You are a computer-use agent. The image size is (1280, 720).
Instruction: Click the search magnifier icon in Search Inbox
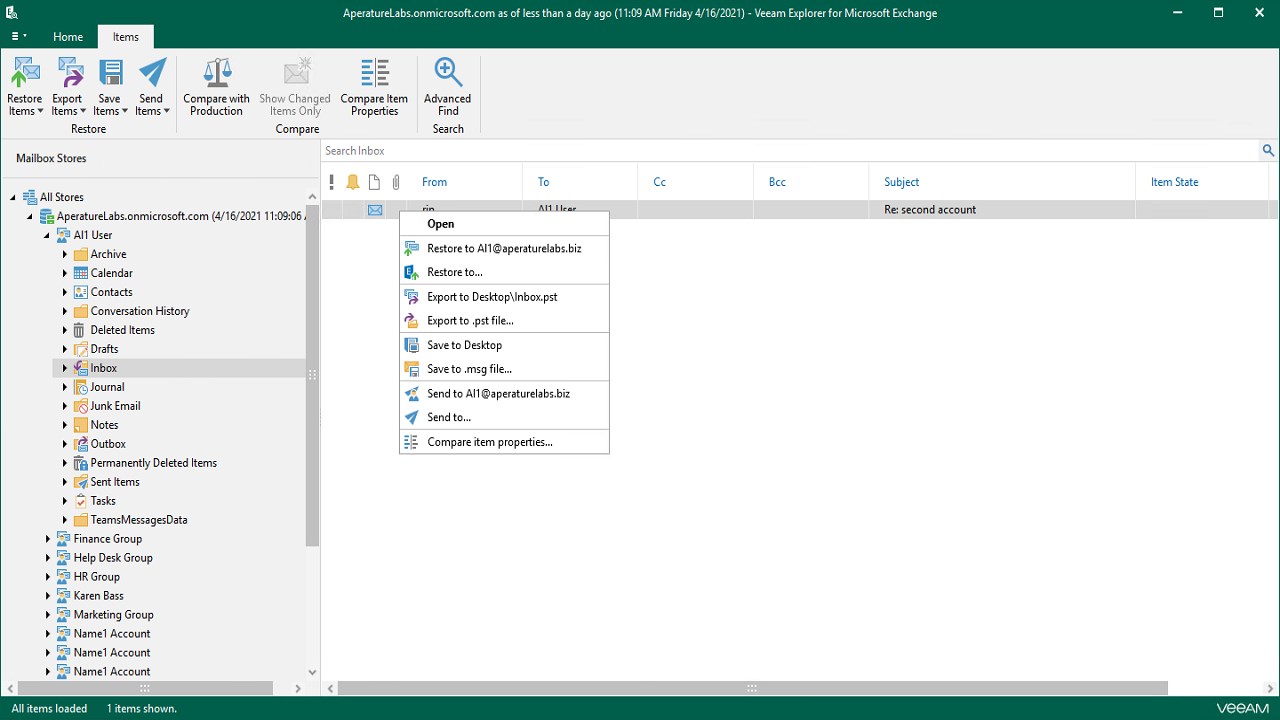pos(1268,151)
